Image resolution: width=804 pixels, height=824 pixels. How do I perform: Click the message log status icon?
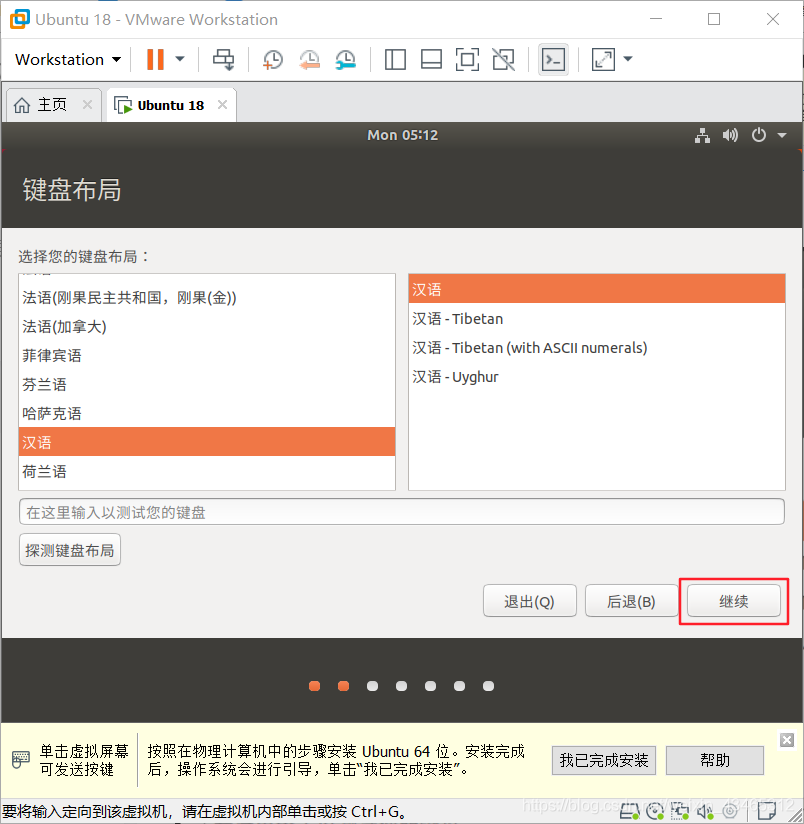coord(767,812)
